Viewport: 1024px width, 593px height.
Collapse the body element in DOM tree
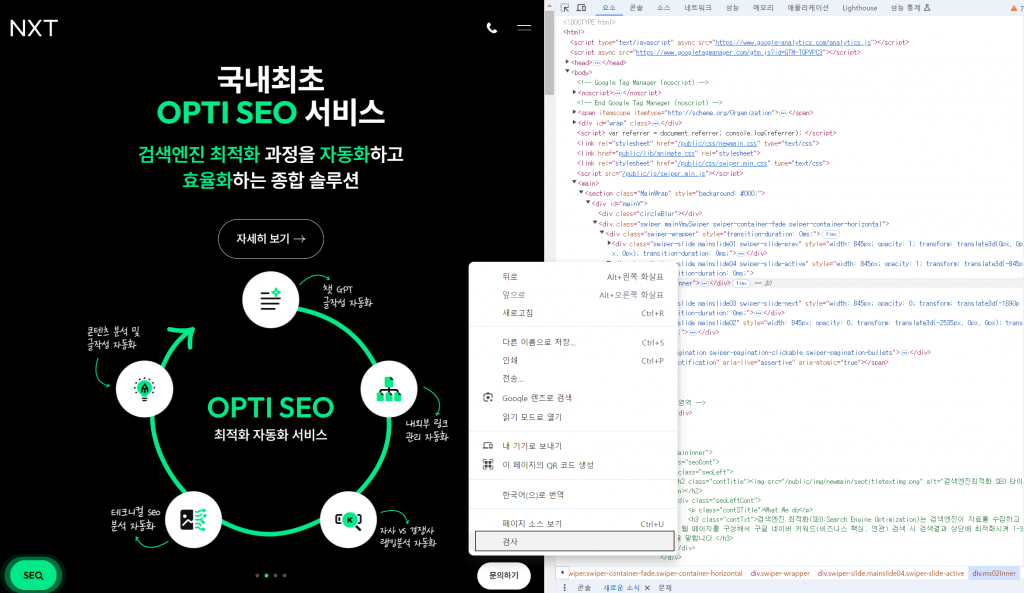click(x=567, y=72)
